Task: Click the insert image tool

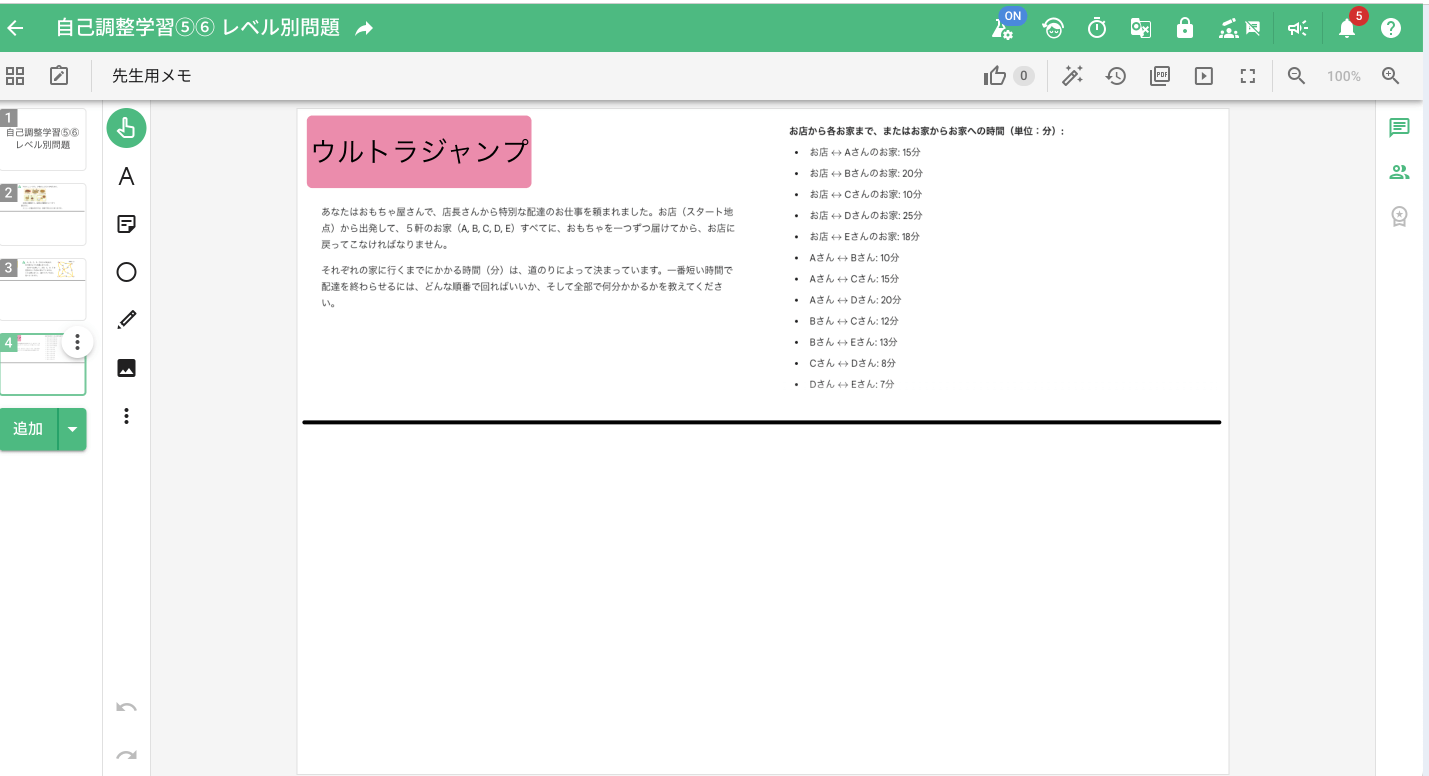Action: pyautogui.click(x=126, y=368)
